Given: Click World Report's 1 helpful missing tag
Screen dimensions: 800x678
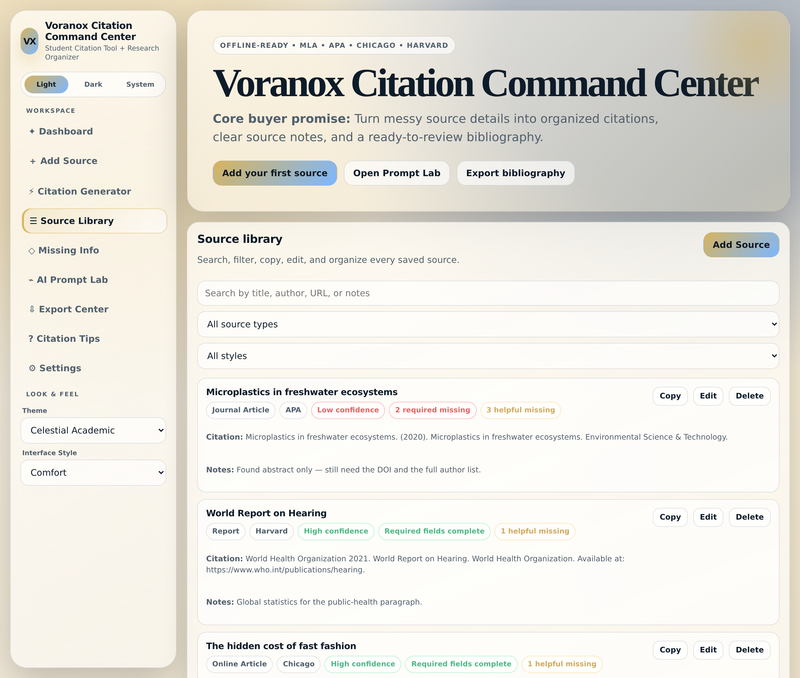Looking at the screenshot, I should [535, 532].
